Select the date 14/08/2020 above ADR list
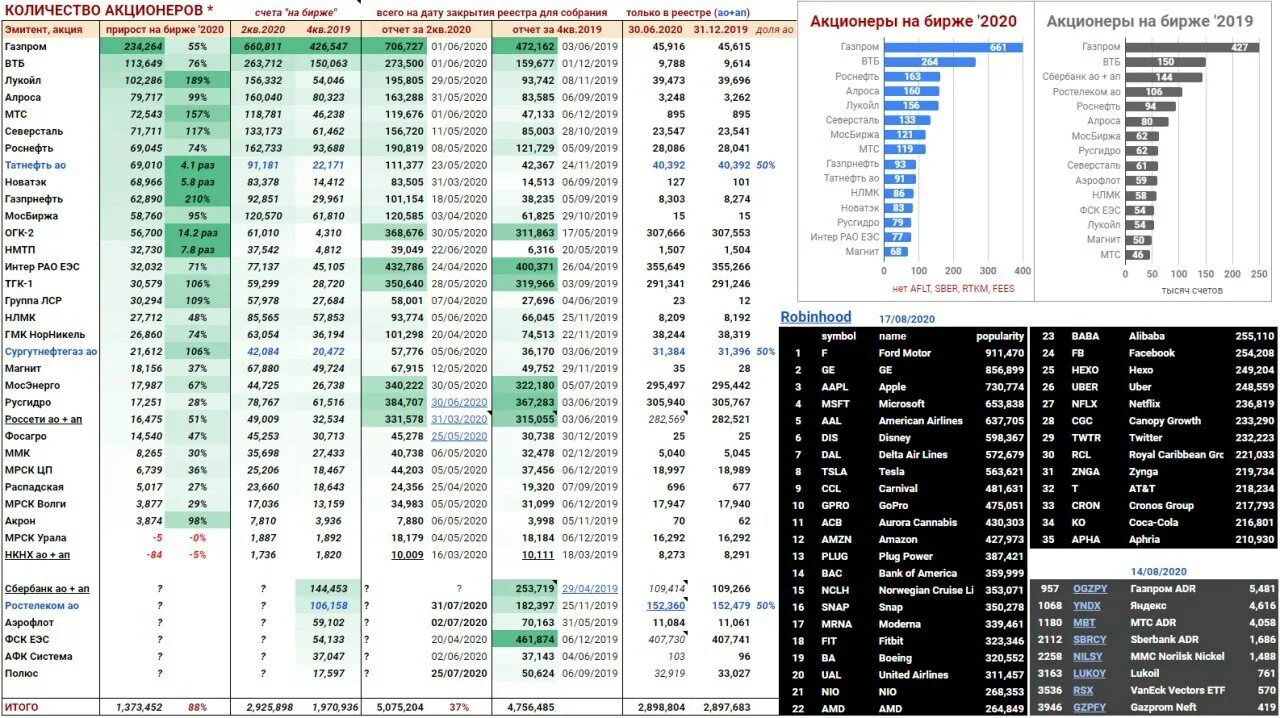The height and width of the screenshot is (718, 1280). (x=1158, y=571)
